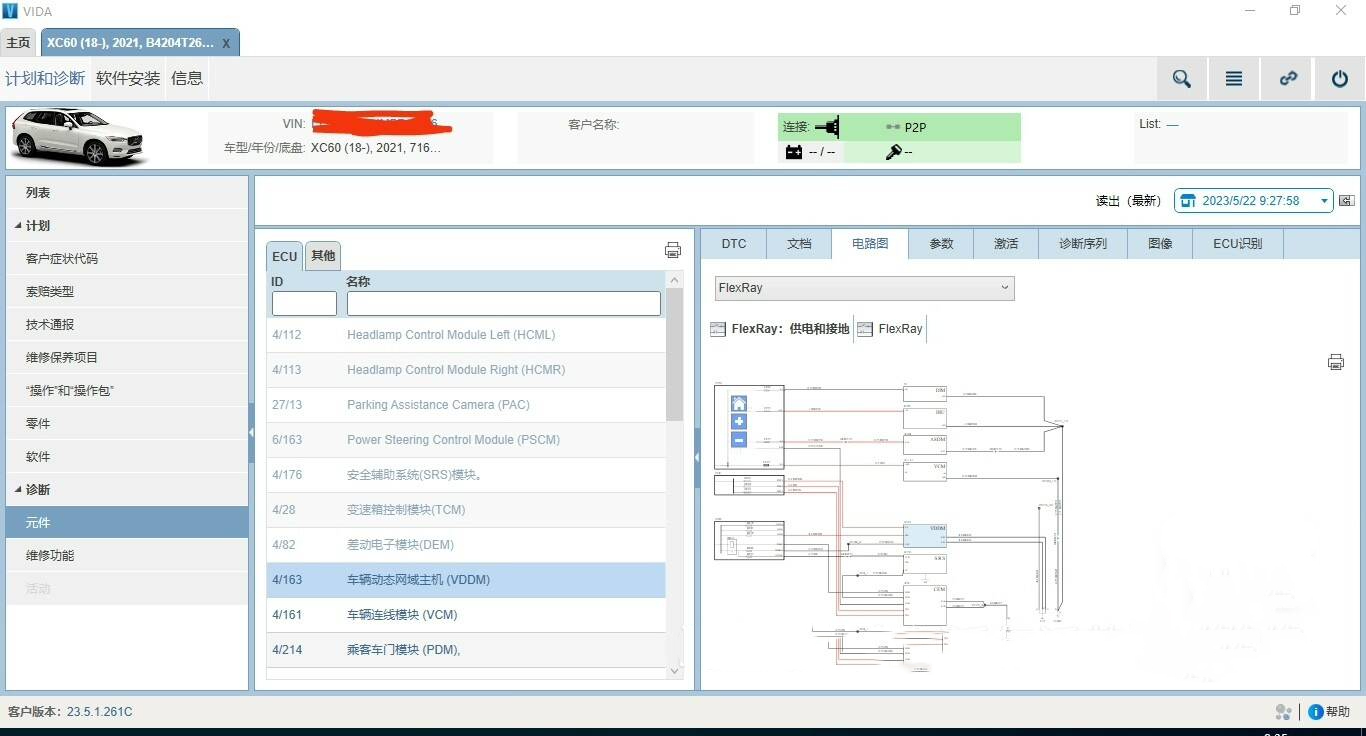Select the 电路图 tab
Viewport: 1366px width, 736px height.
point(870,244)
